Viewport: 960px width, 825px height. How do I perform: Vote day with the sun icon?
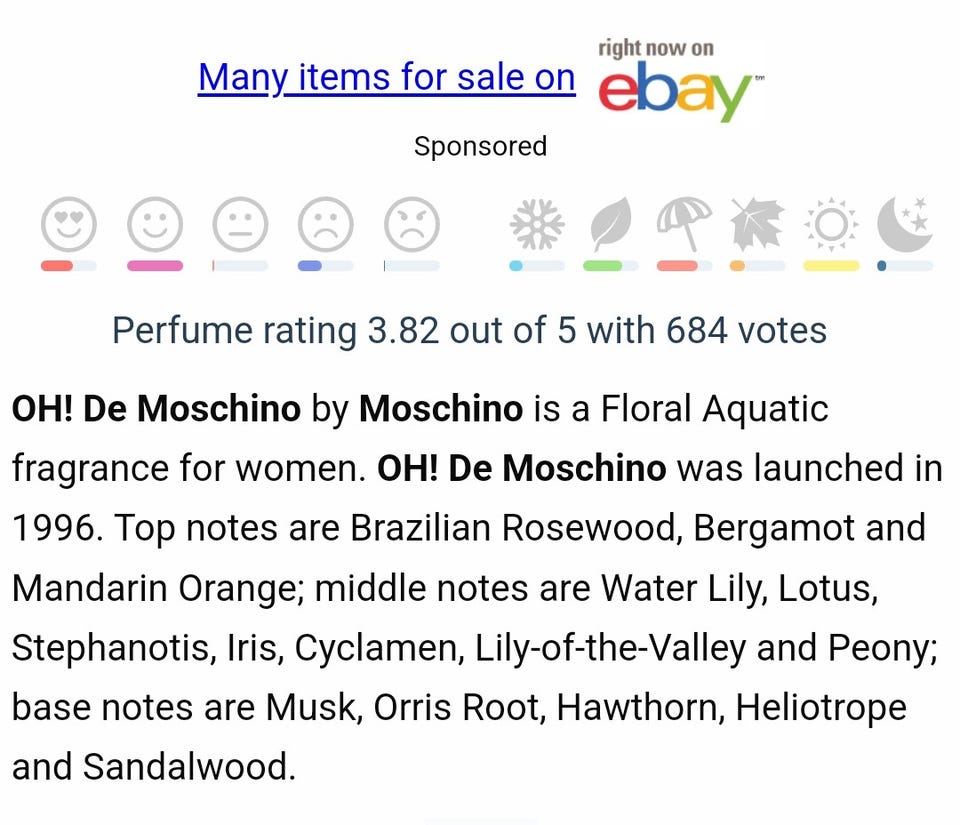click(831, 225)
